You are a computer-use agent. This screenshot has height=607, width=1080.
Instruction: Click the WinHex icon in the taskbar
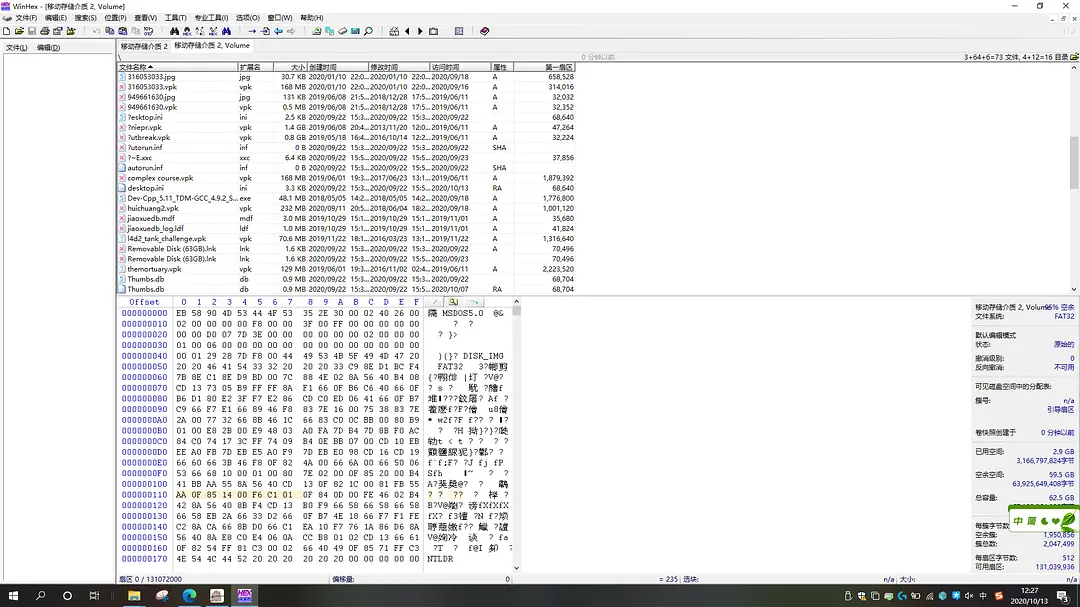[243, 596]
